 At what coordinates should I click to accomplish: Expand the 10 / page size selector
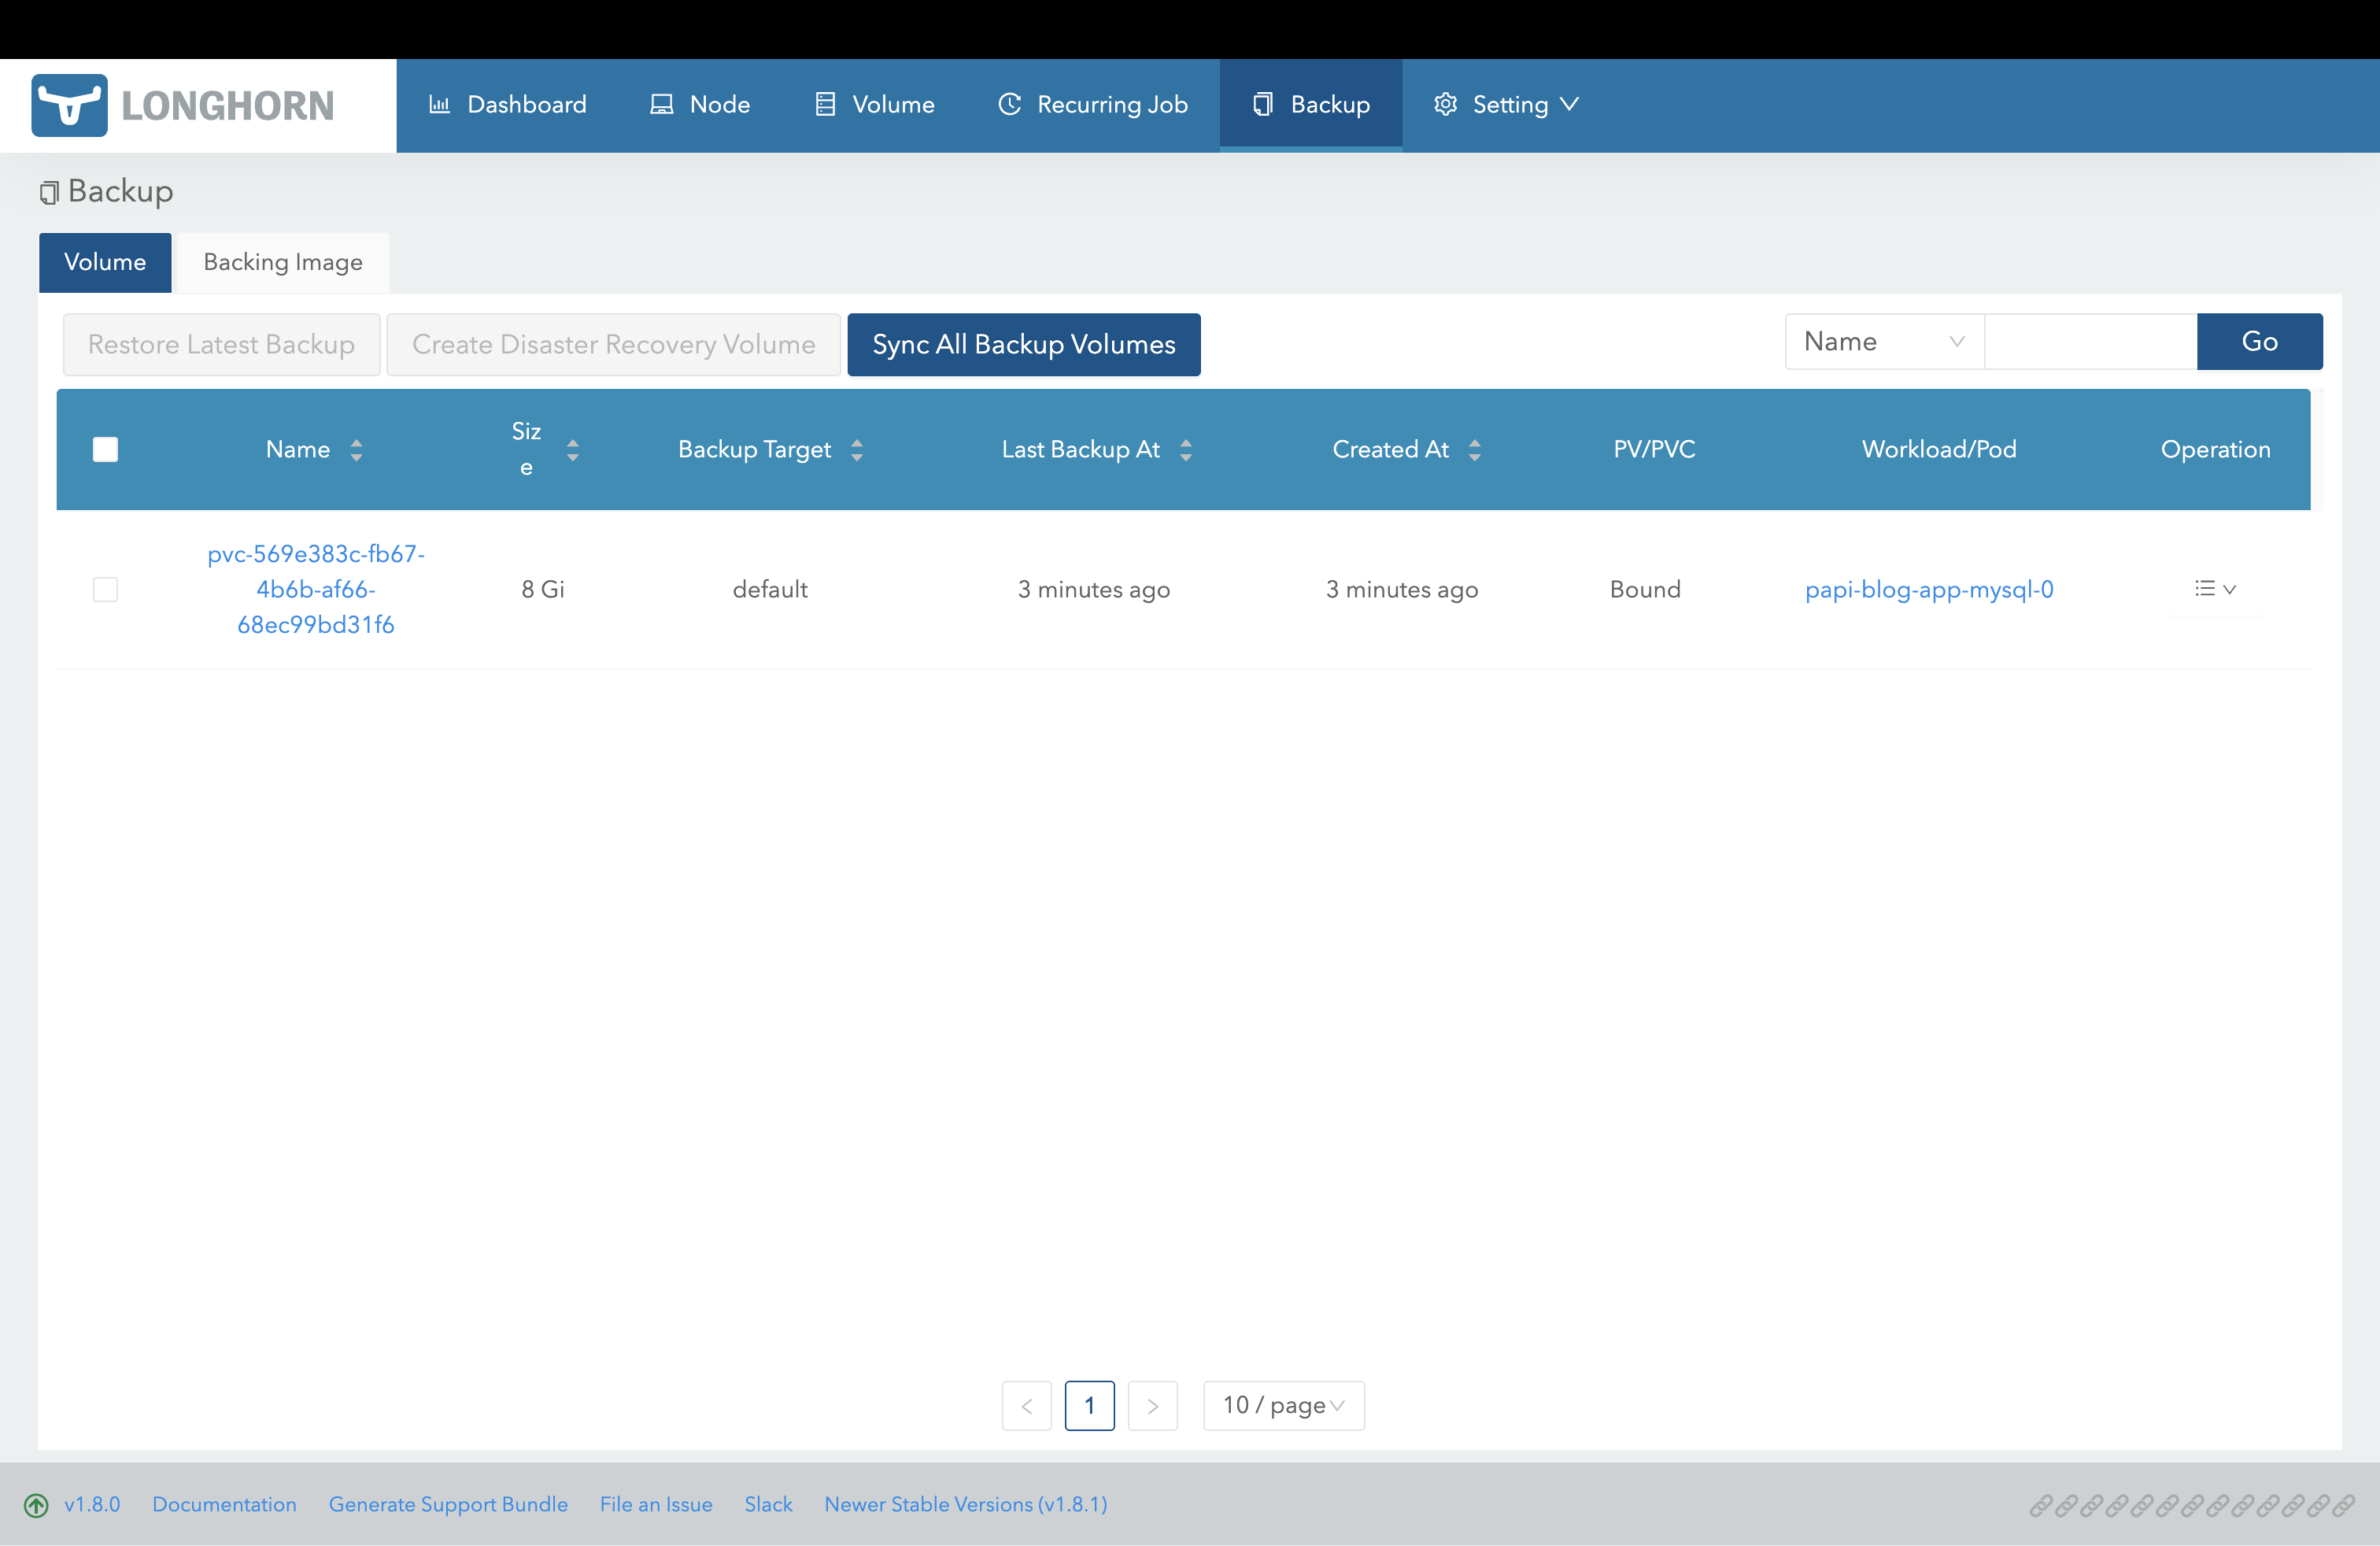pyautogui.click(x=1283, y=1405)
